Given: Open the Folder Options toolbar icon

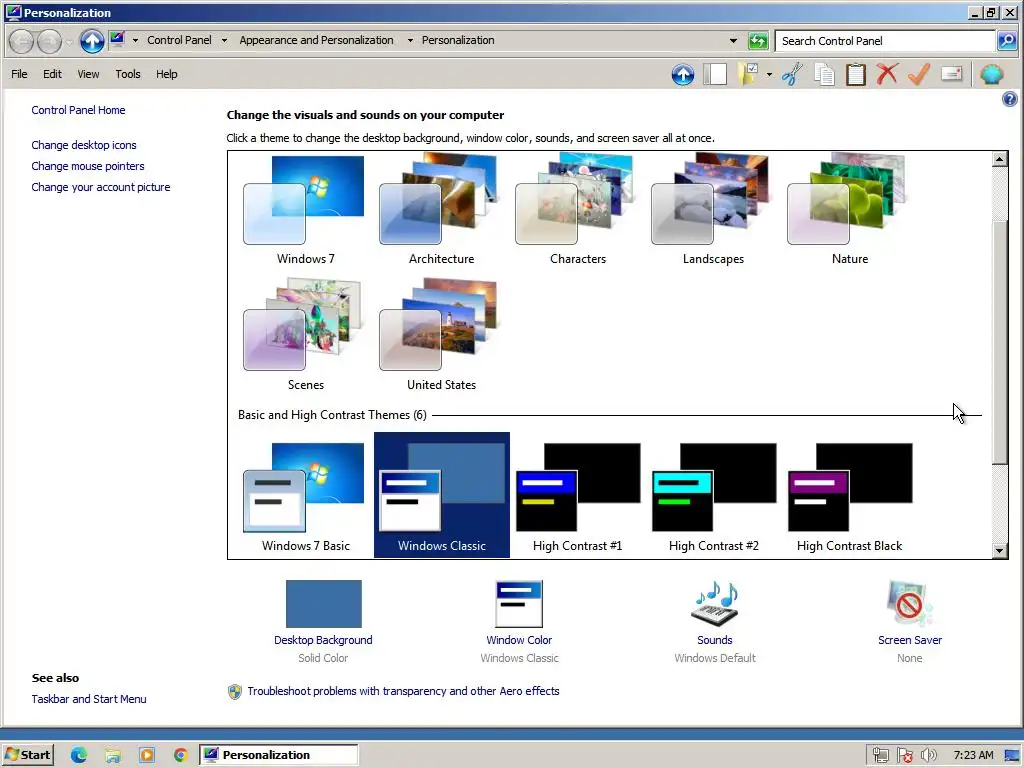Looking at the screenshot, I should click(x=748, y=74).
